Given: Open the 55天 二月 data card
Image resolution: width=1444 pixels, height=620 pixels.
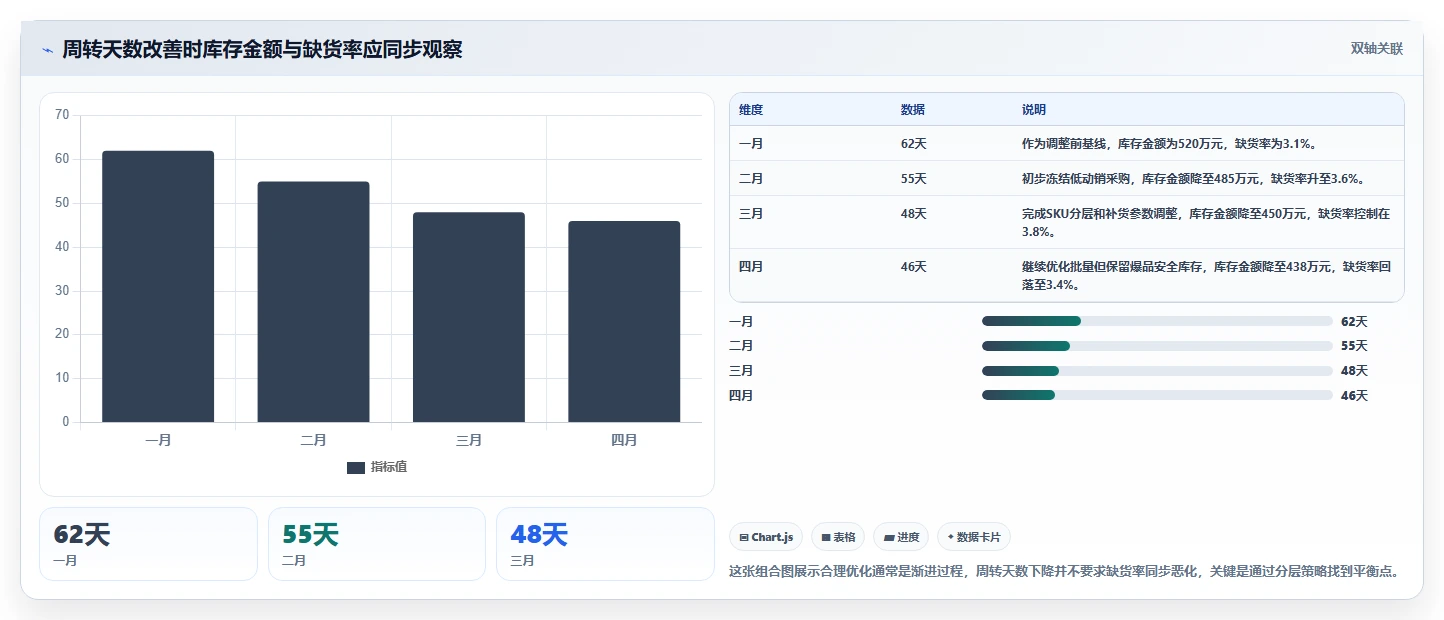Looking at the screenshot, I should tap(377, 544).
